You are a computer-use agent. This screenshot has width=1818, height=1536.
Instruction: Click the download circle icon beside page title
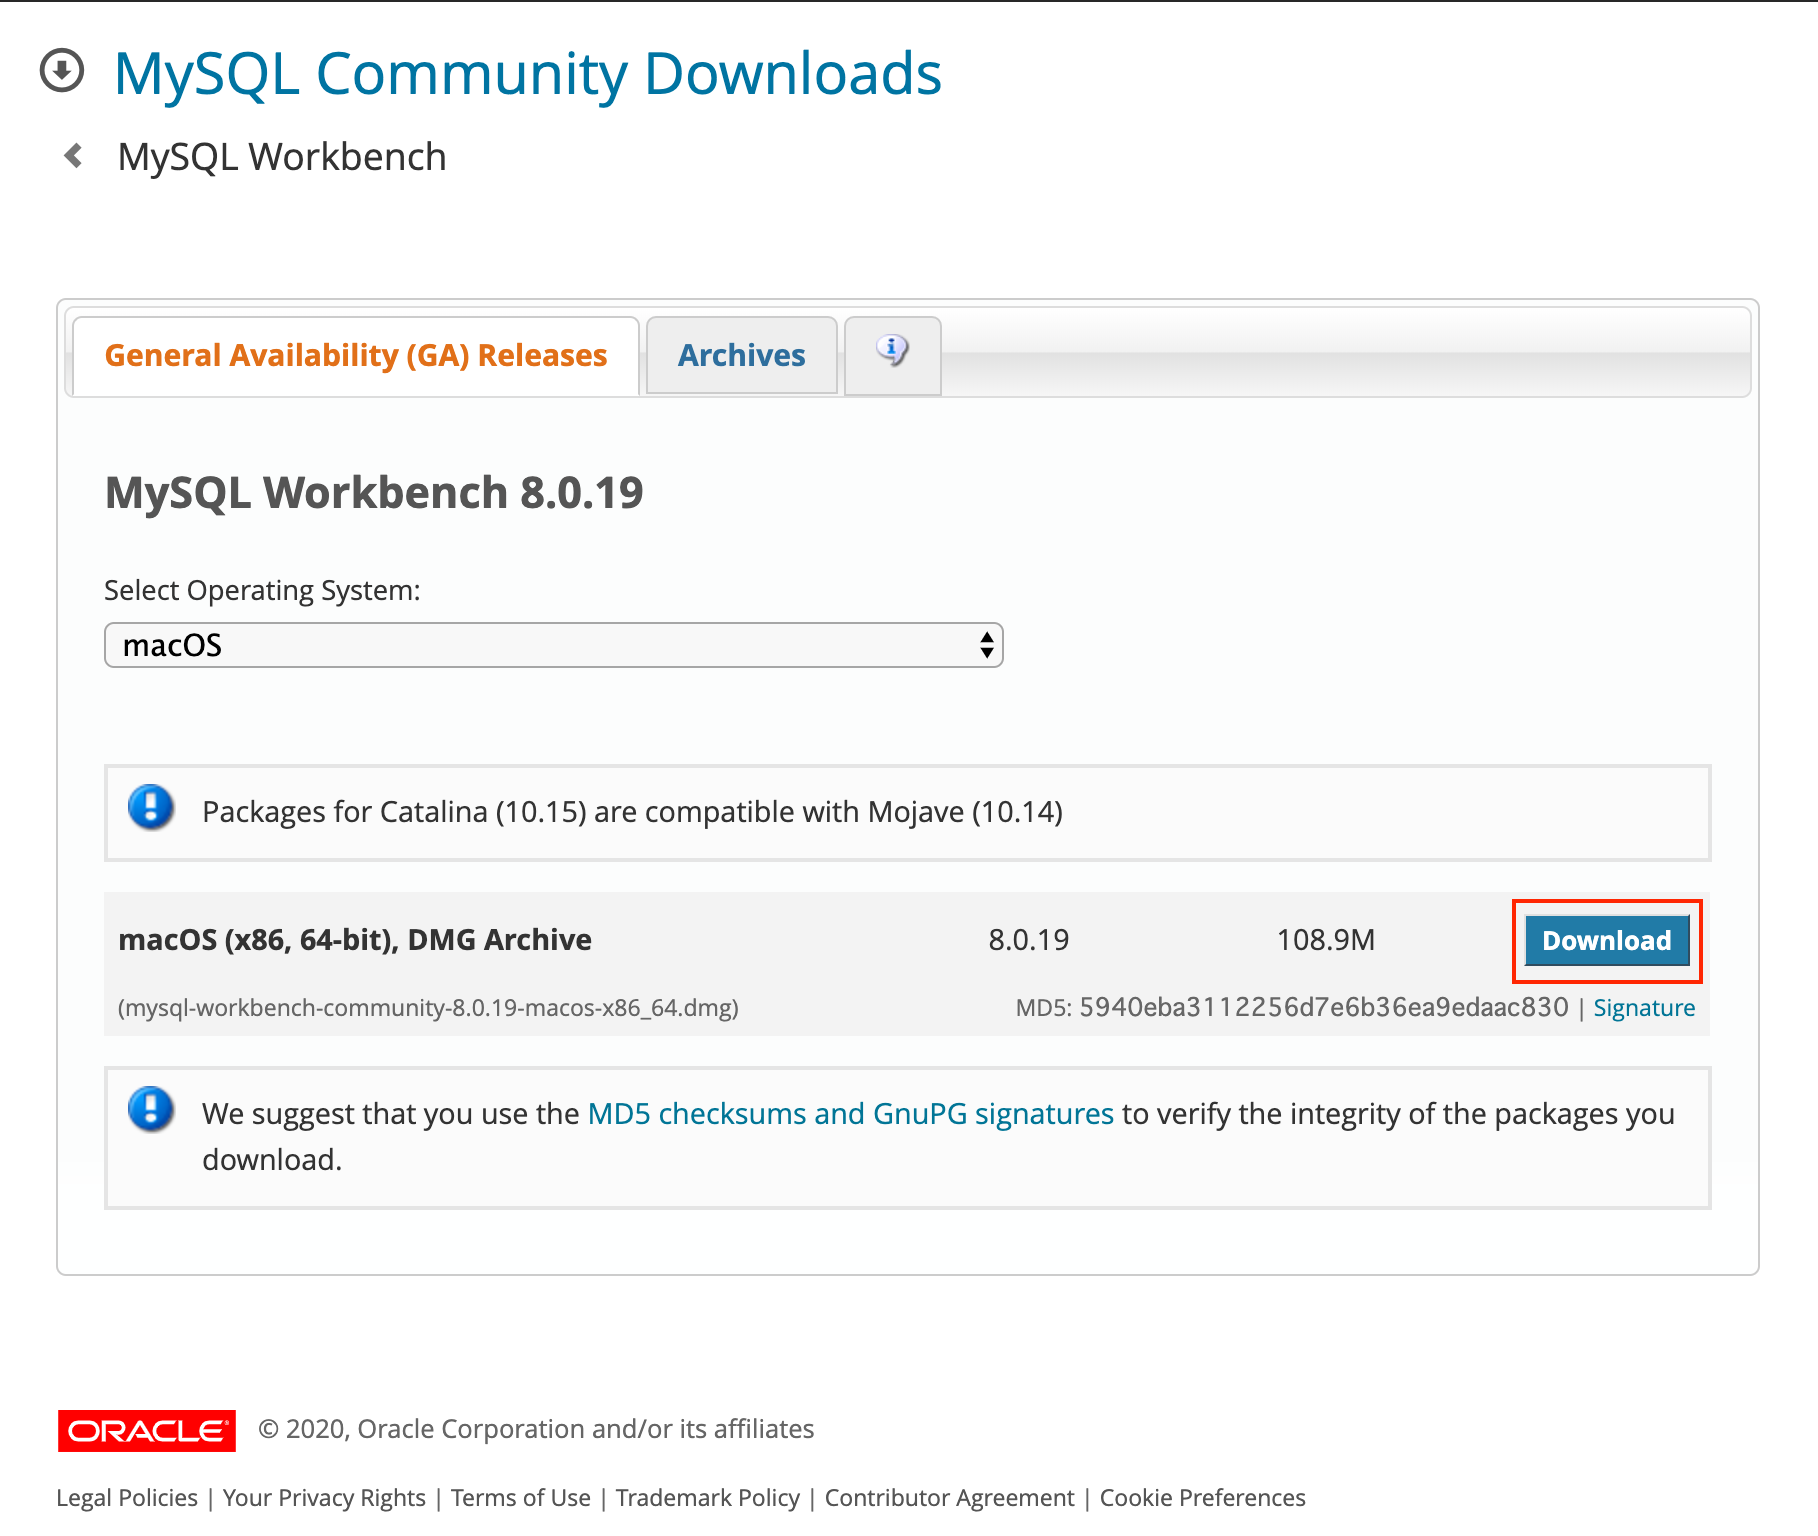click(62, 71)
